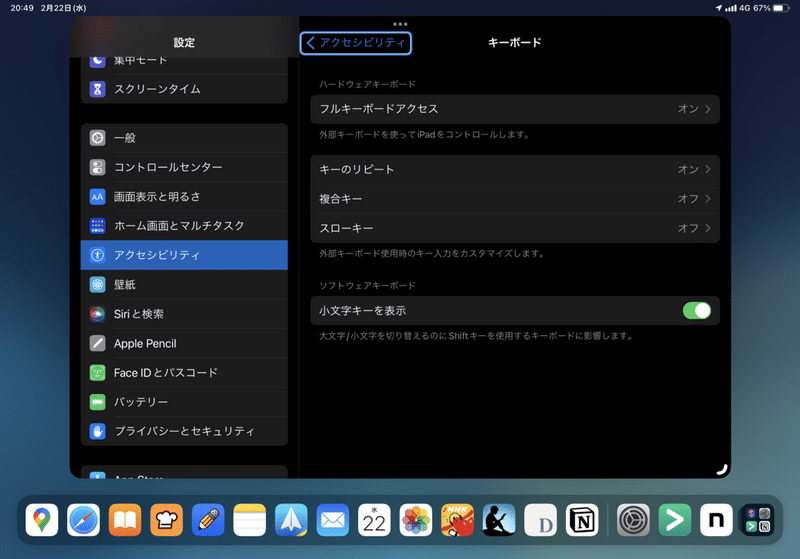Image resolution: width=800 pixels, height=559 pixels.
Task: Launch the Photos app
Action: point(416,520)
